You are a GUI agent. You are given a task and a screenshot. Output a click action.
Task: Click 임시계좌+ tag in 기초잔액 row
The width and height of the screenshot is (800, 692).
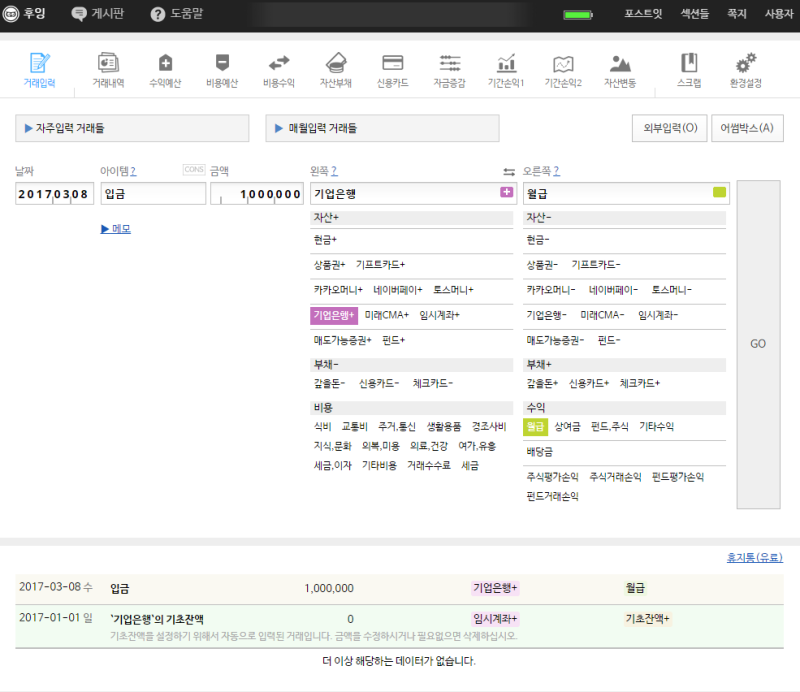tap(495, 619)
